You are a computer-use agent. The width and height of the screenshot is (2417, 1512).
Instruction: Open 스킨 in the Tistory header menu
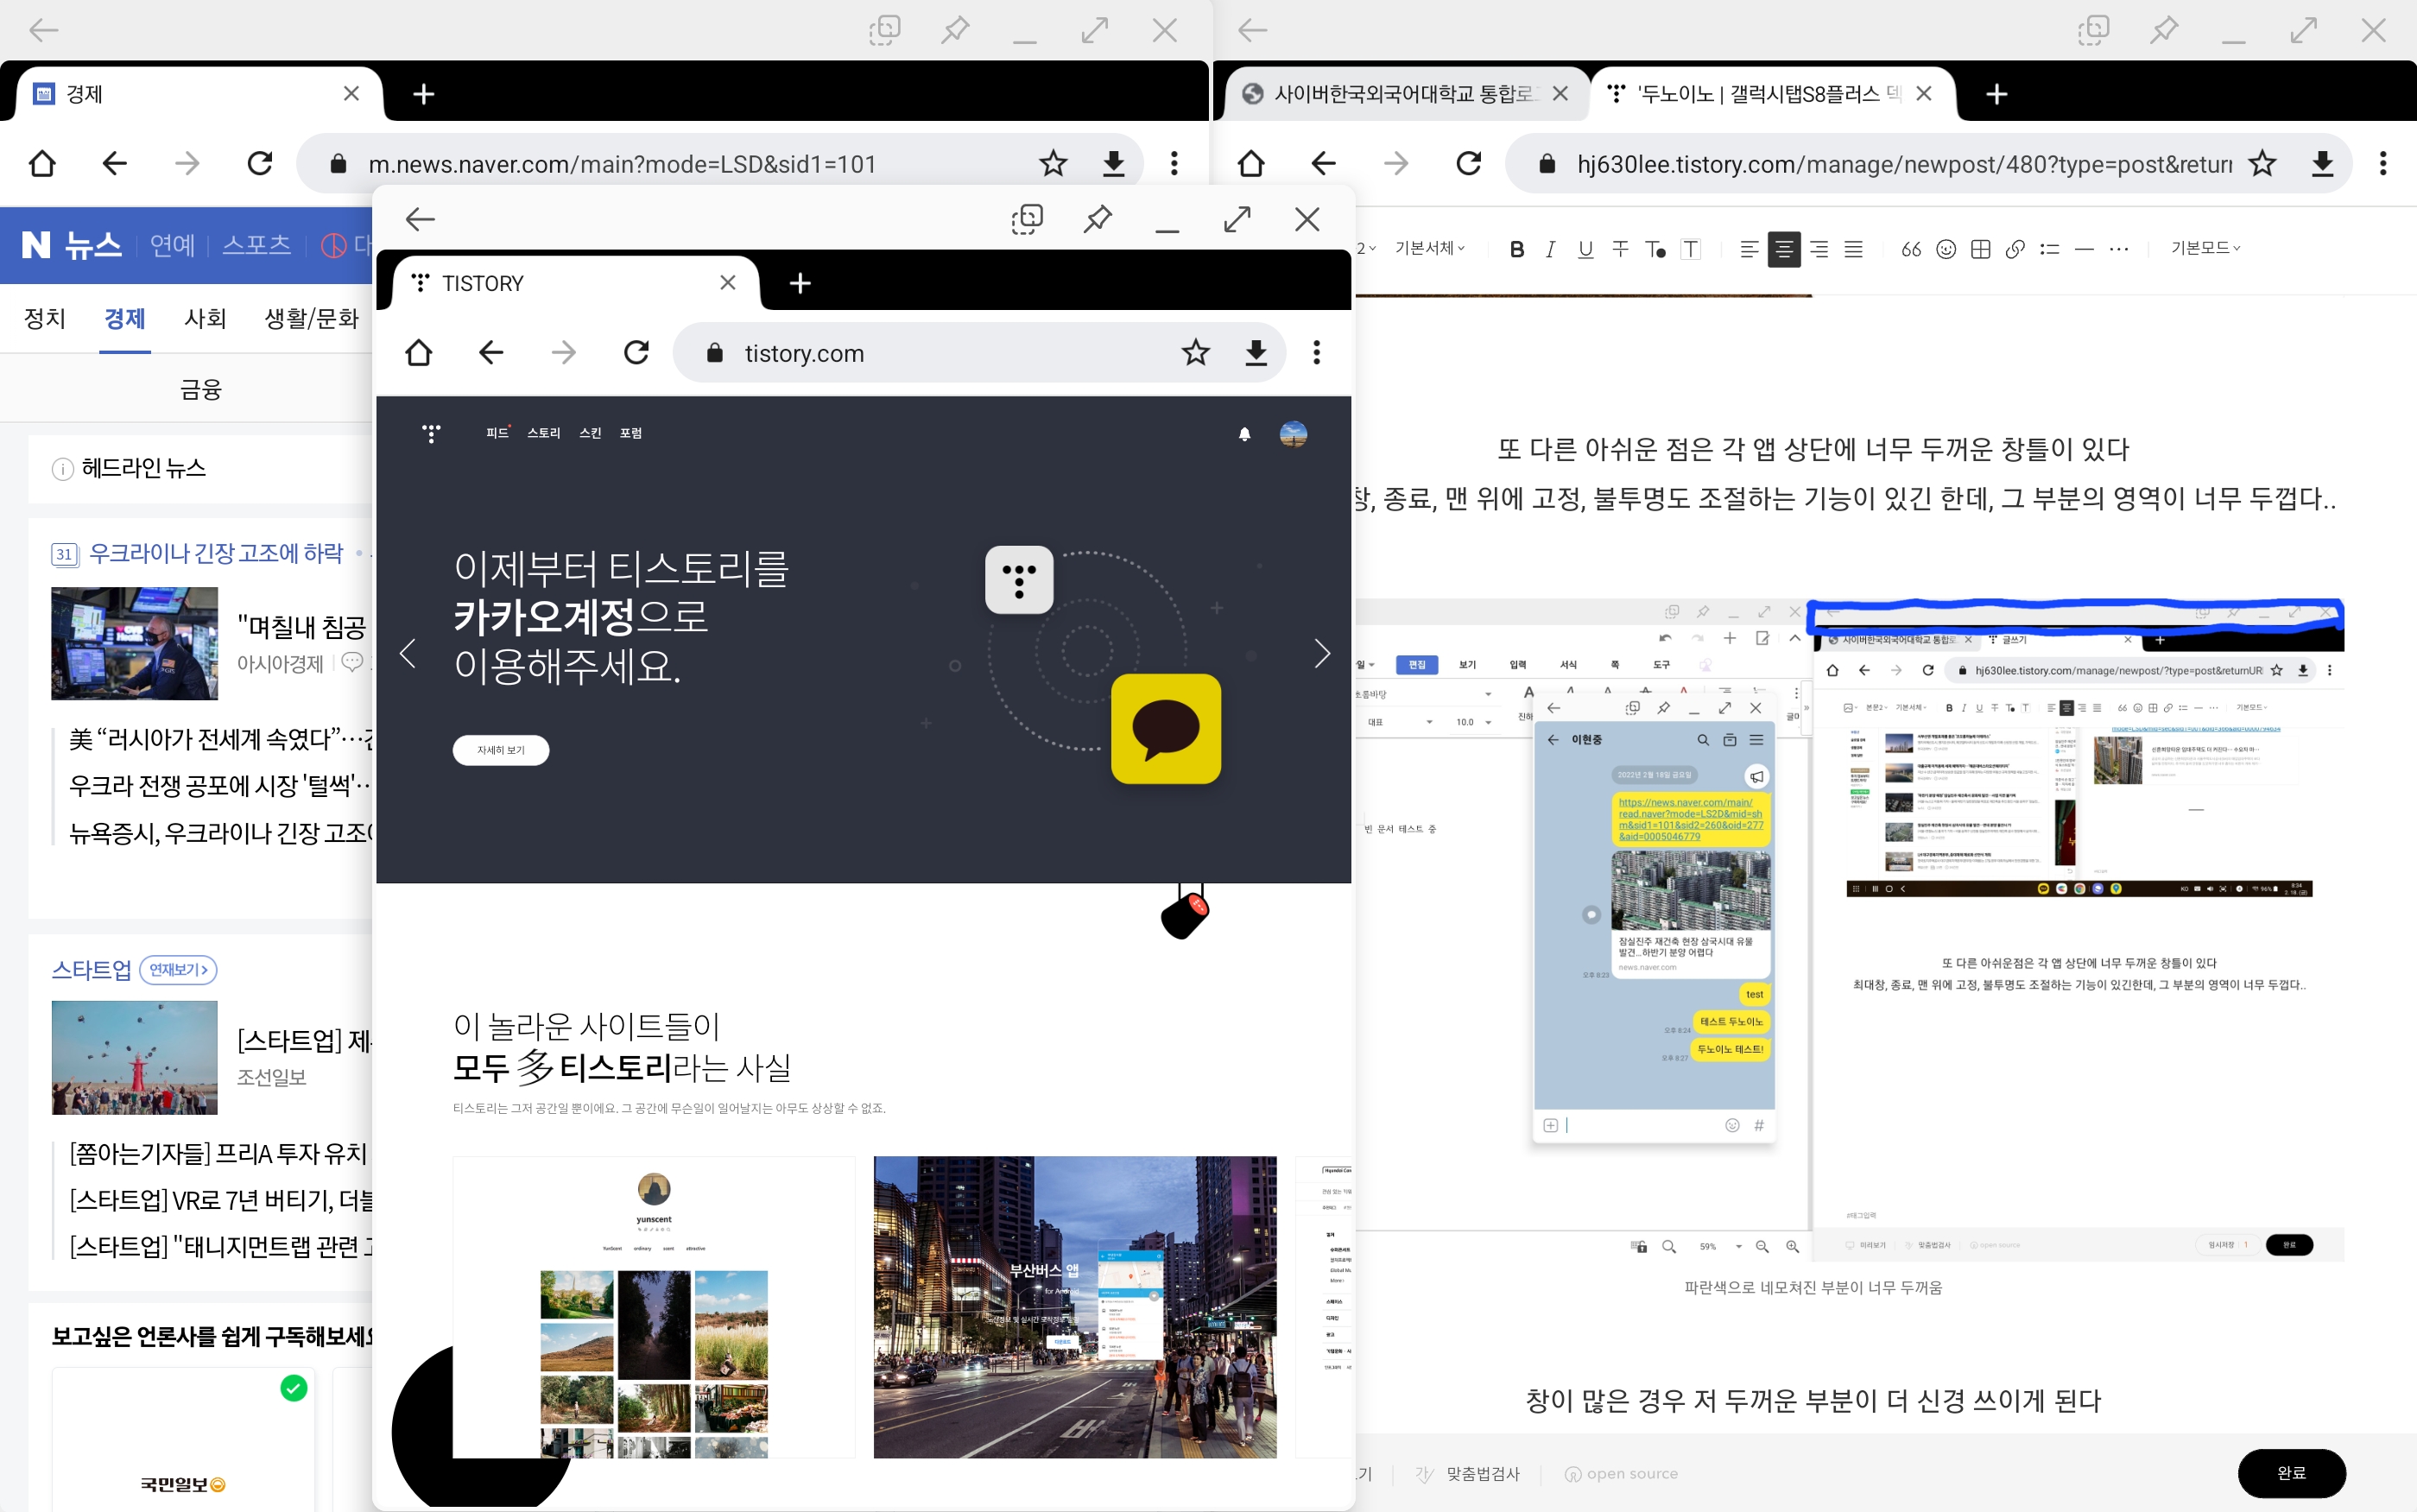(x=590, y=433)
